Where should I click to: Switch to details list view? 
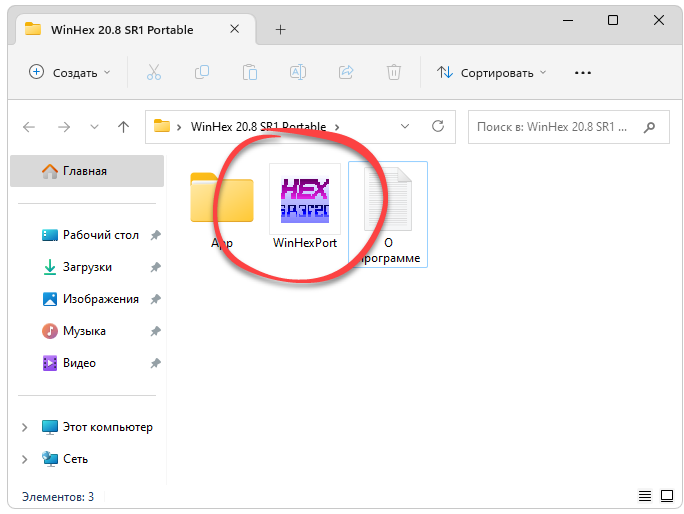645,496
